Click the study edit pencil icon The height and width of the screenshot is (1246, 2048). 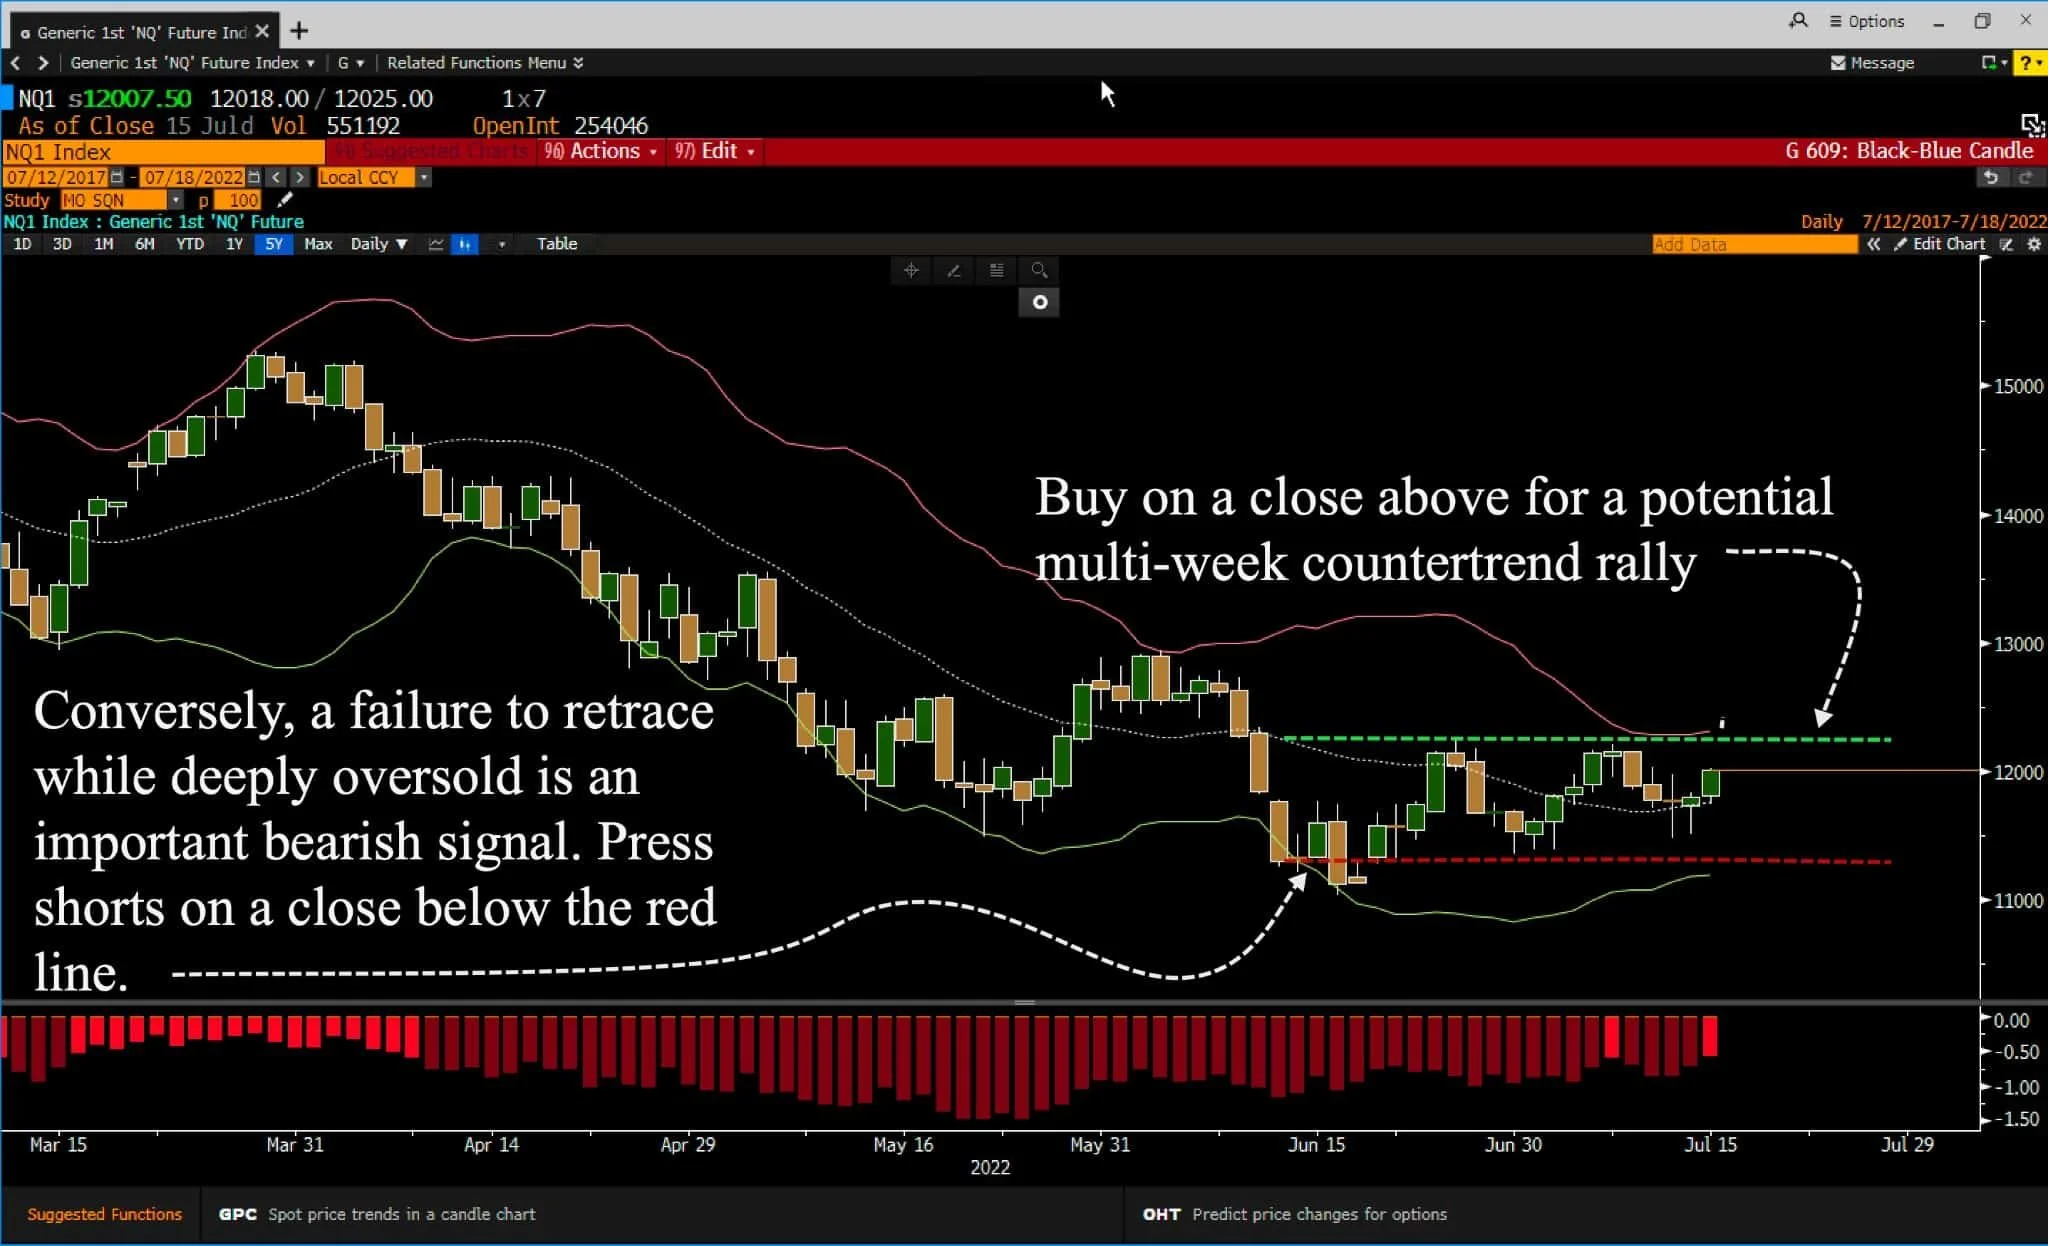coord(285,200)
